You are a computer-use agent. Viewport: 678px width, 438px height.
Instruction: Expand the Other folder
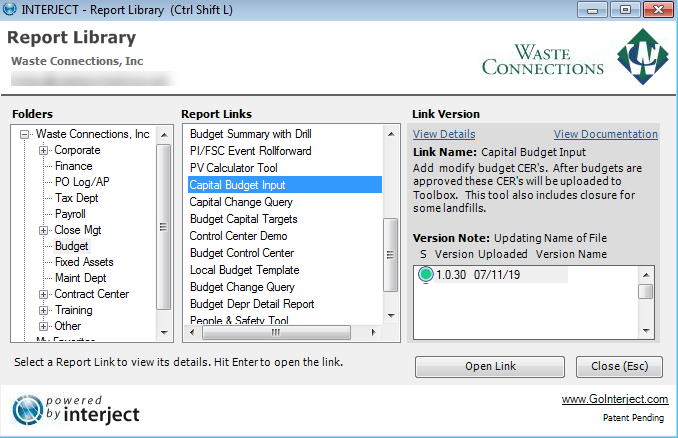(x=43, y=326)
